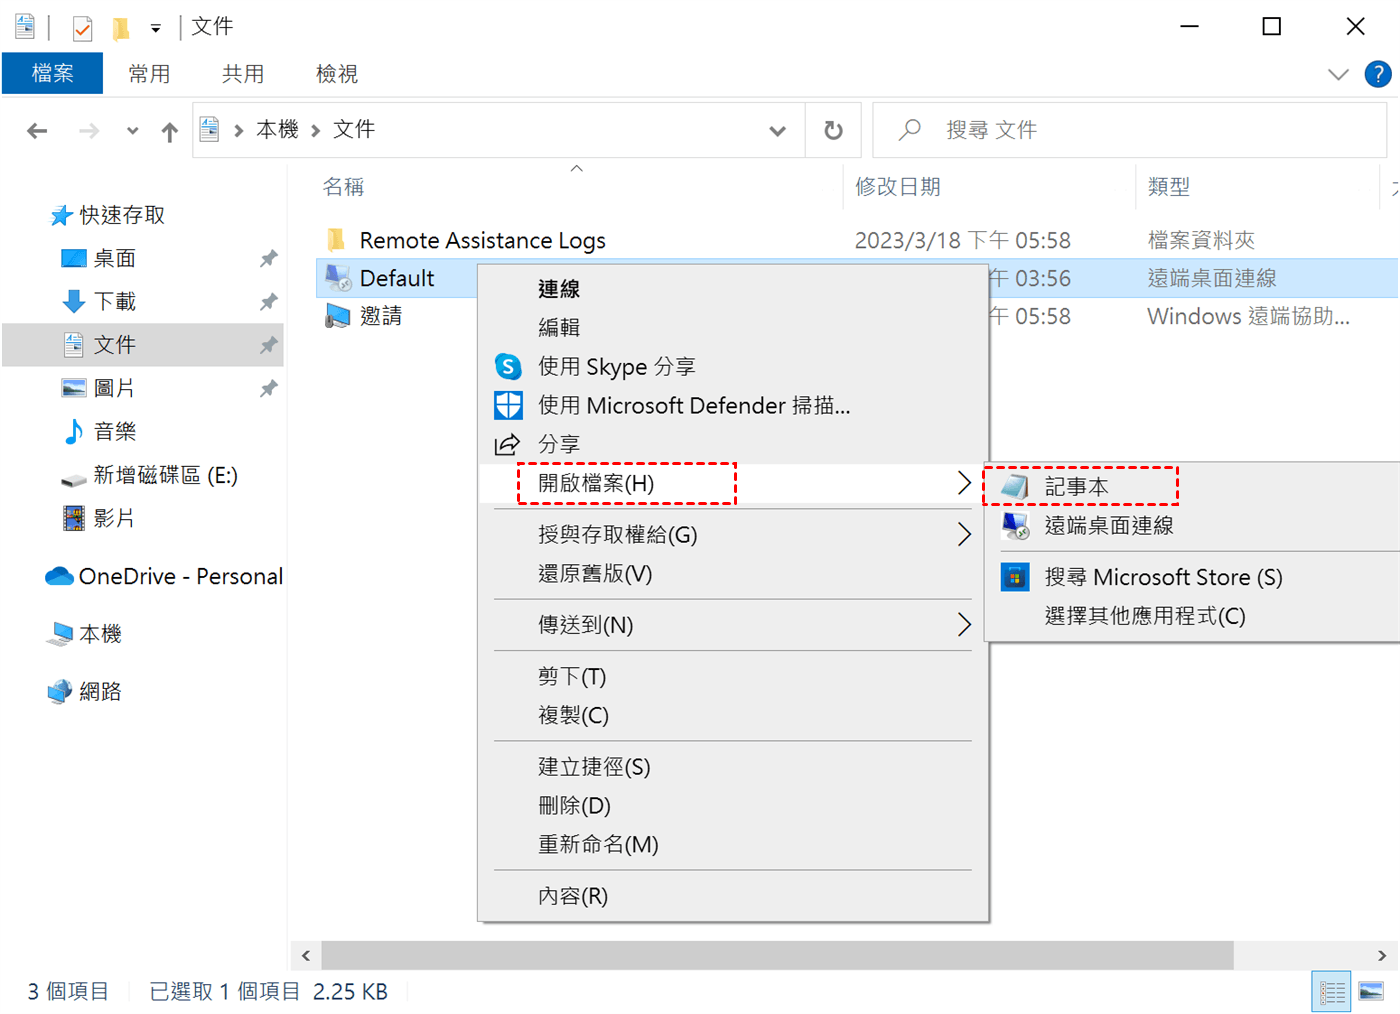
Task: Click the 快速存取 sidebar item
Action: point(122,215)
